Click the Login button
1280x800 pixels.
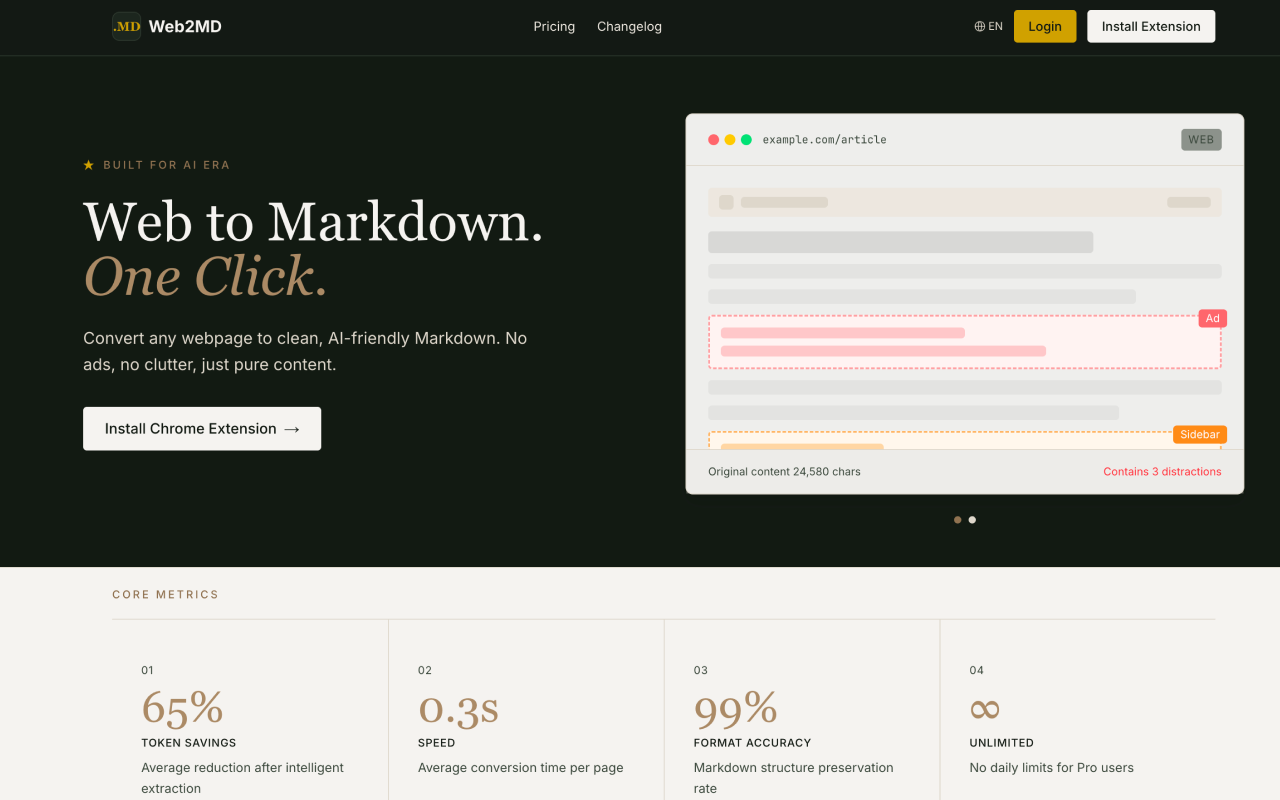[x=1045, y=27]
